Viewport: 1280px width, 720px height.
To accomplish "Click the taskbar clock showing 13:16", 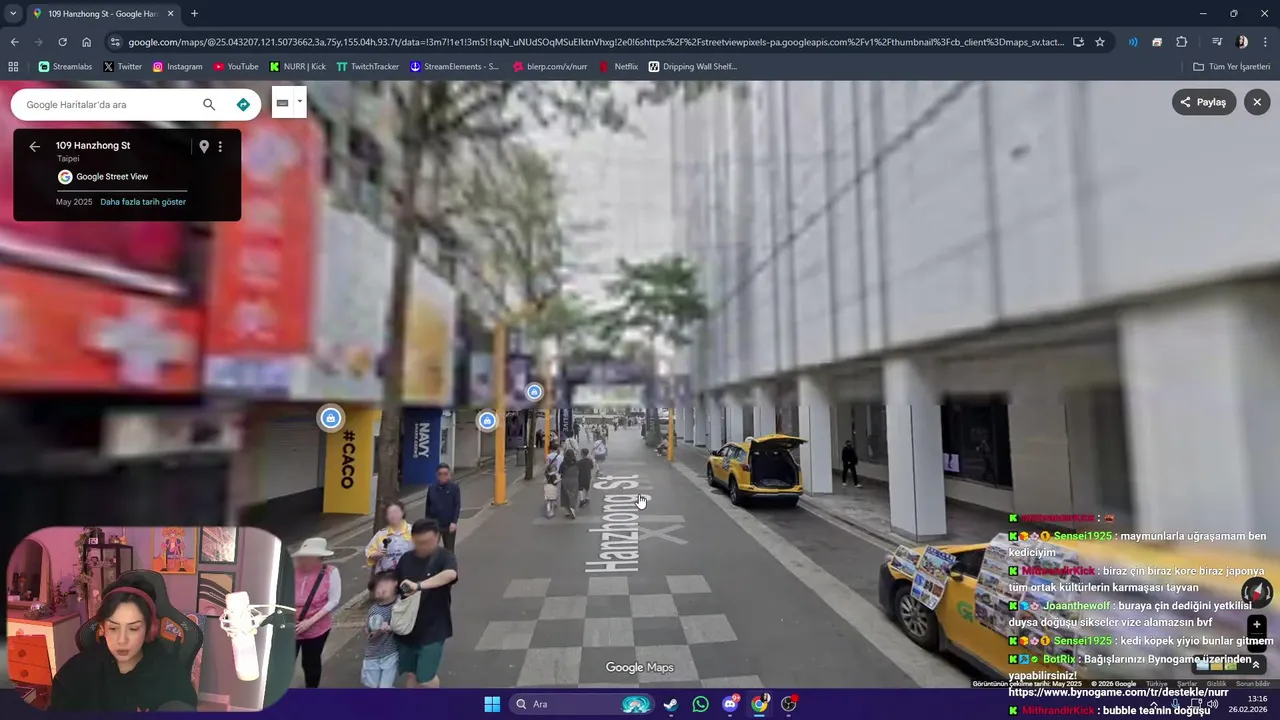I will pyautogui.click(x=1249, y=704).
